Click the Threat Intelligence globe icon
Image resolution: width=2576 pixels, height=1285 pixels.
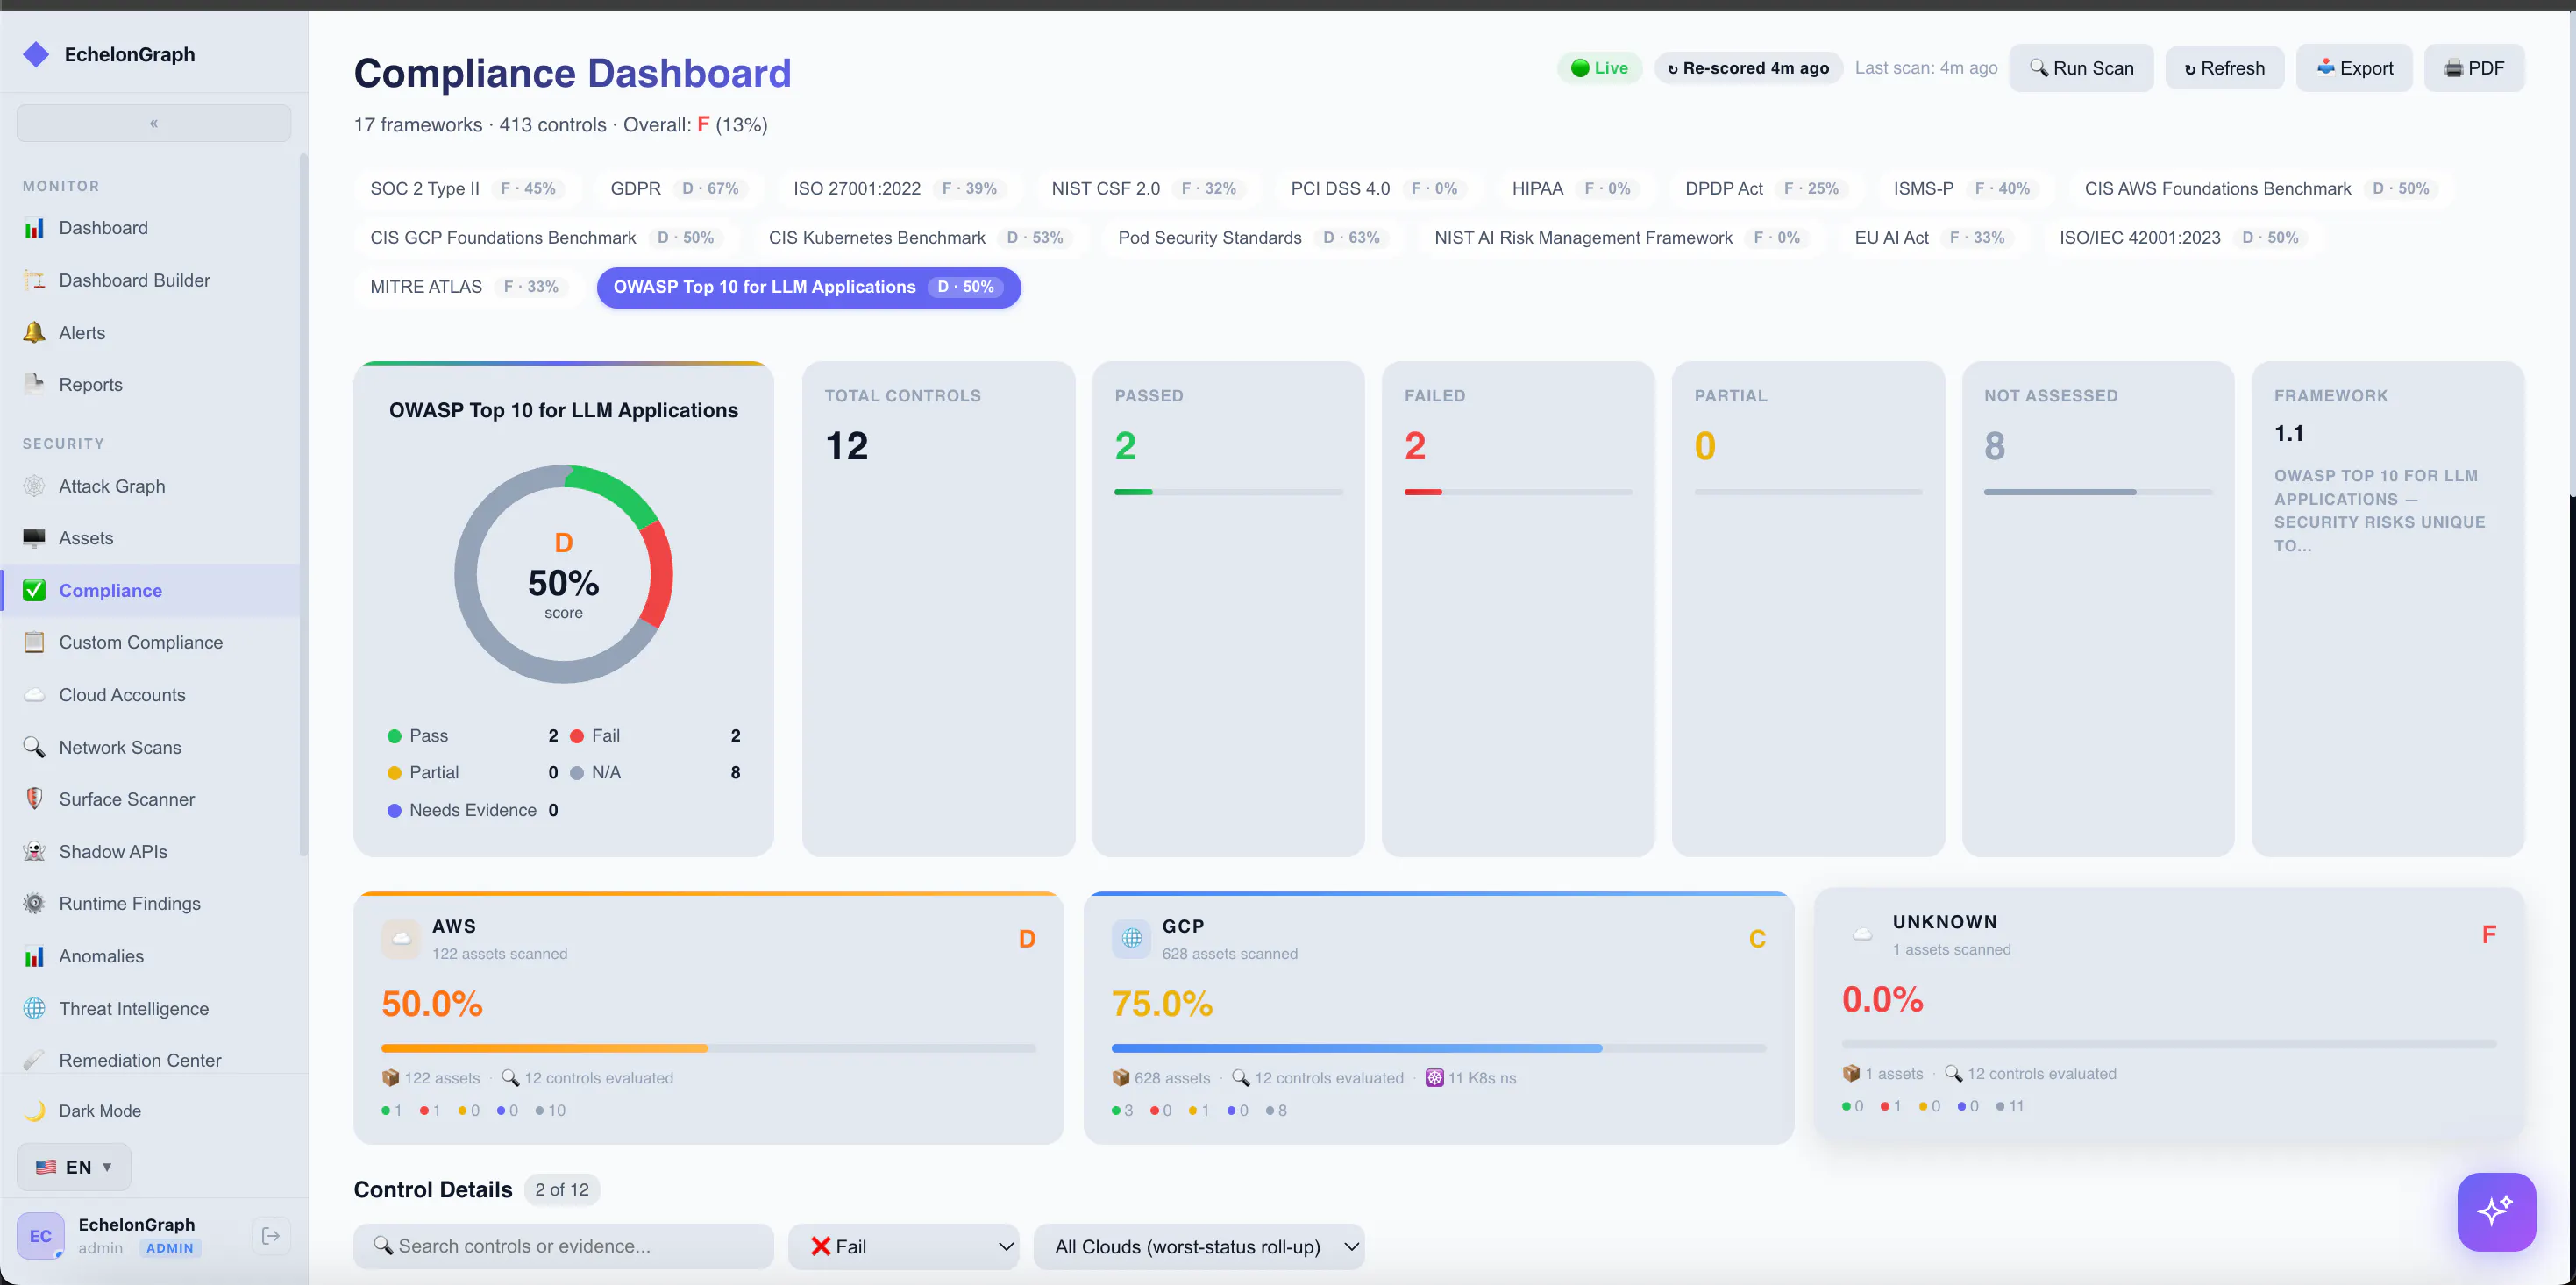[x=34, y=1008]
